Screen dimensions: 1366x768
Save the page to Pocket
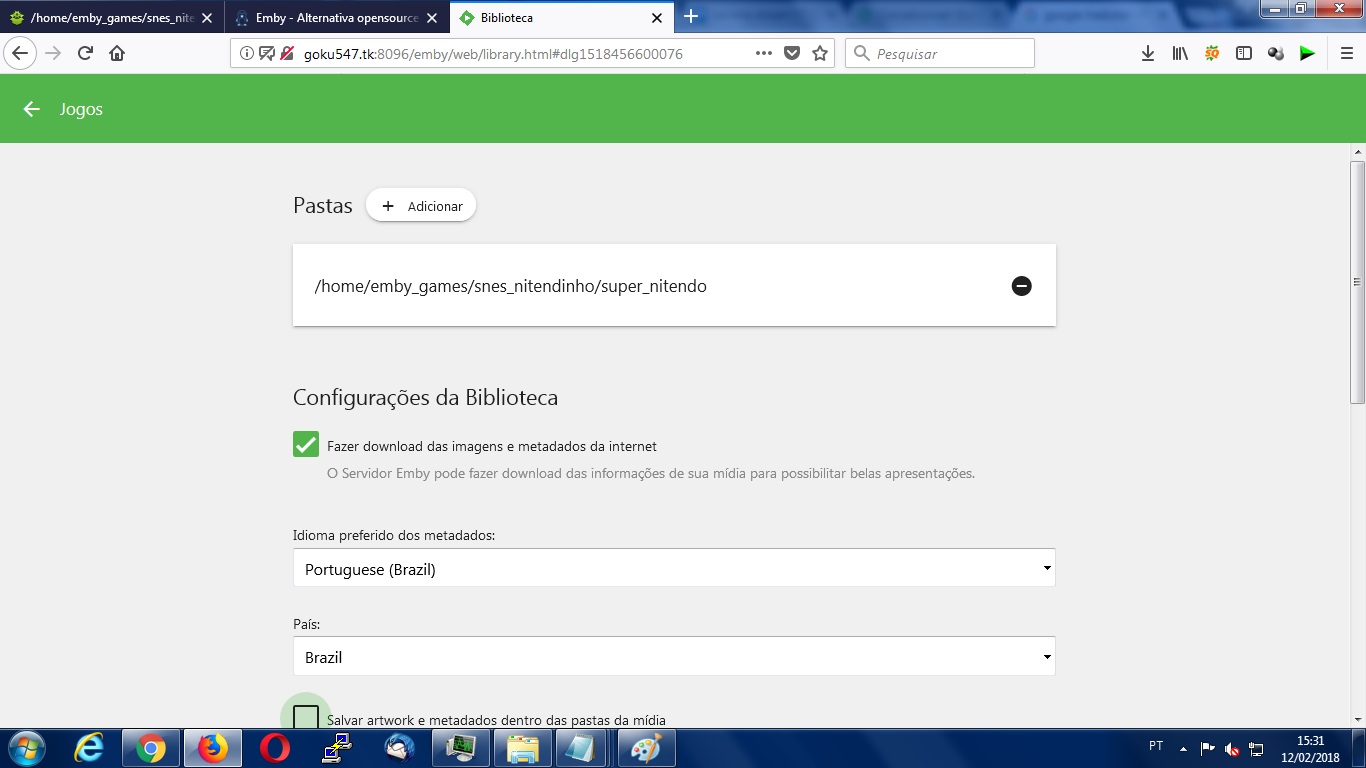(x=792, y=54)
